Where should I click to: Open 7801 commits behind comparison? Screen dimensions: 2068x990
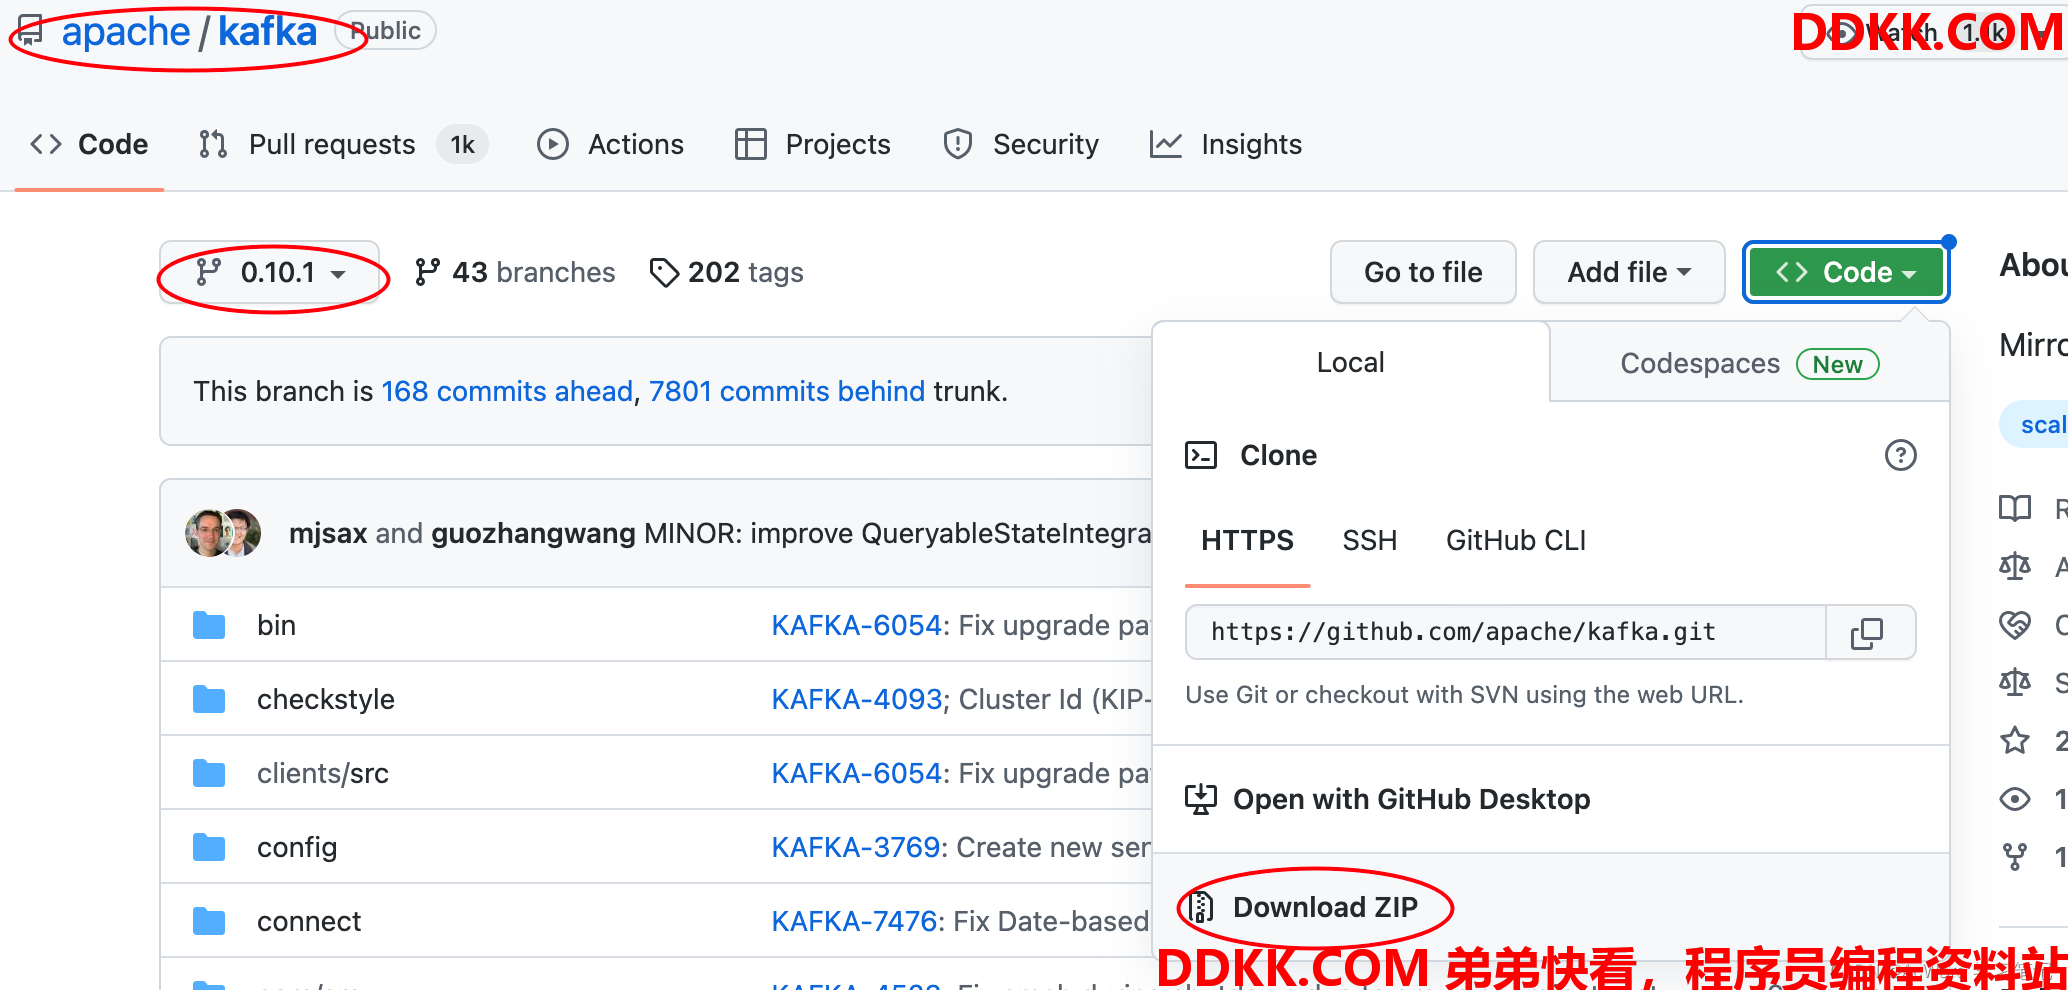pyautogui.click(x=787, y=391)
